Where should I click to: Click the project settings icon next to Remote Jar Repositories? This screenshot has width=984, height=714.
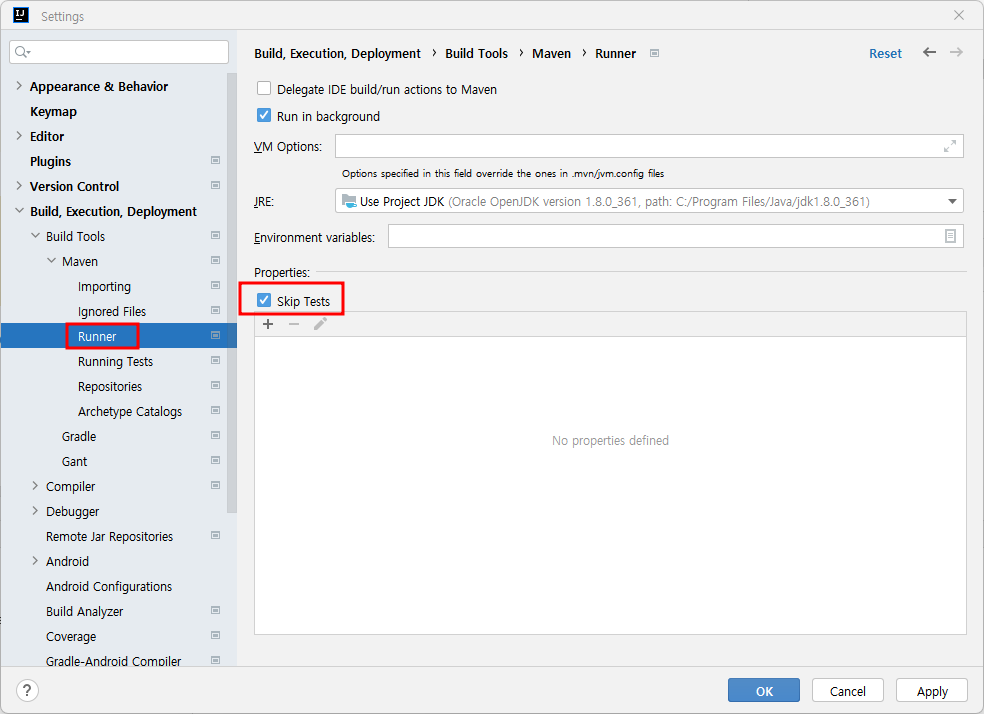(x=215, y=535)
